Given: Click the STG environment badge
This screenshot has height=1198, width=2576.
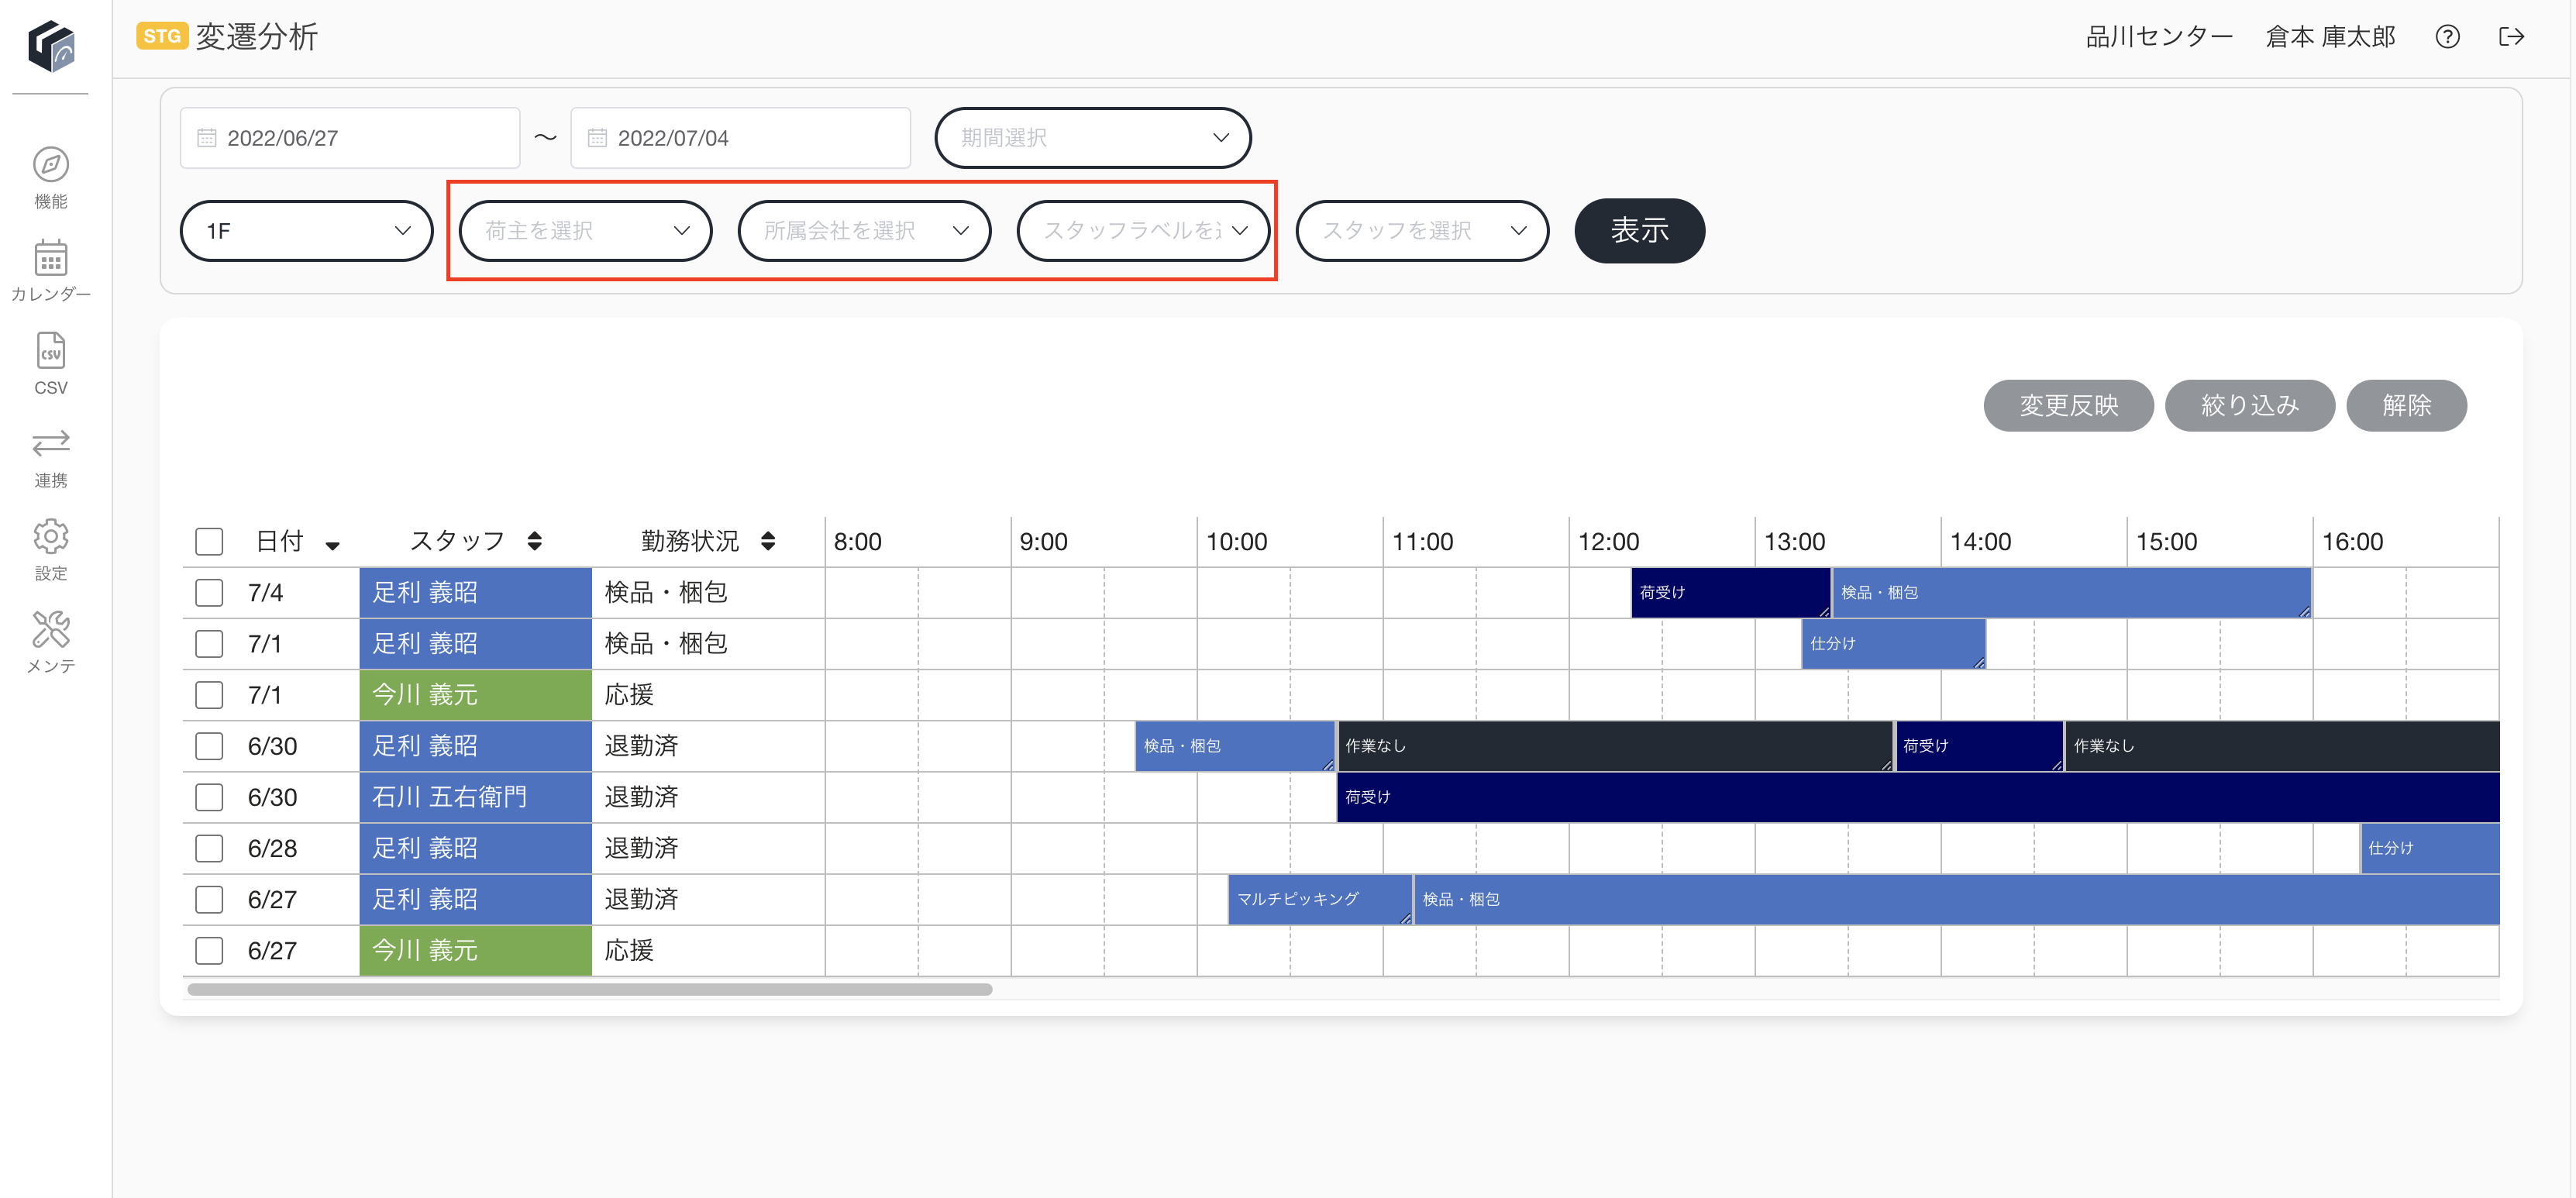Looking at the screenshot, I should 162,37.
